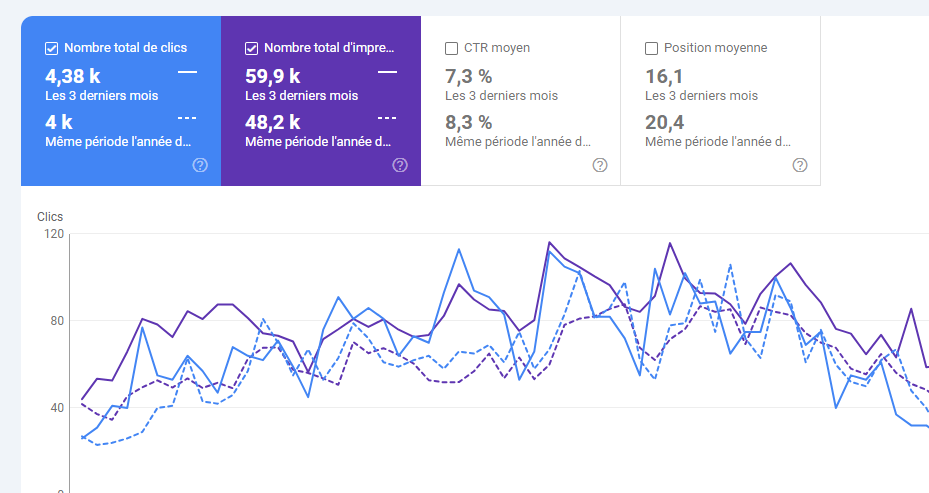Click the 40 gridline label on chart
The image size is (929, 493).
[x=56, y=408]
